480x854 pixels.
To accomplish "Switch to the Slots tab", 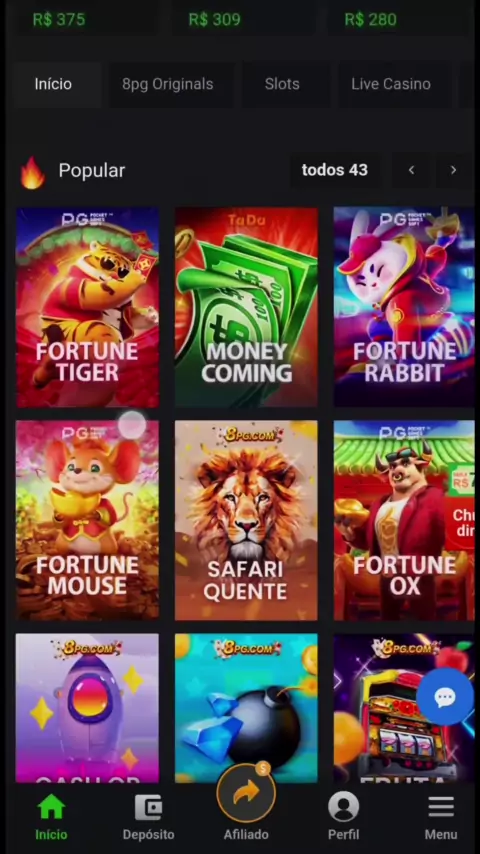I will [x=282, y=84].
